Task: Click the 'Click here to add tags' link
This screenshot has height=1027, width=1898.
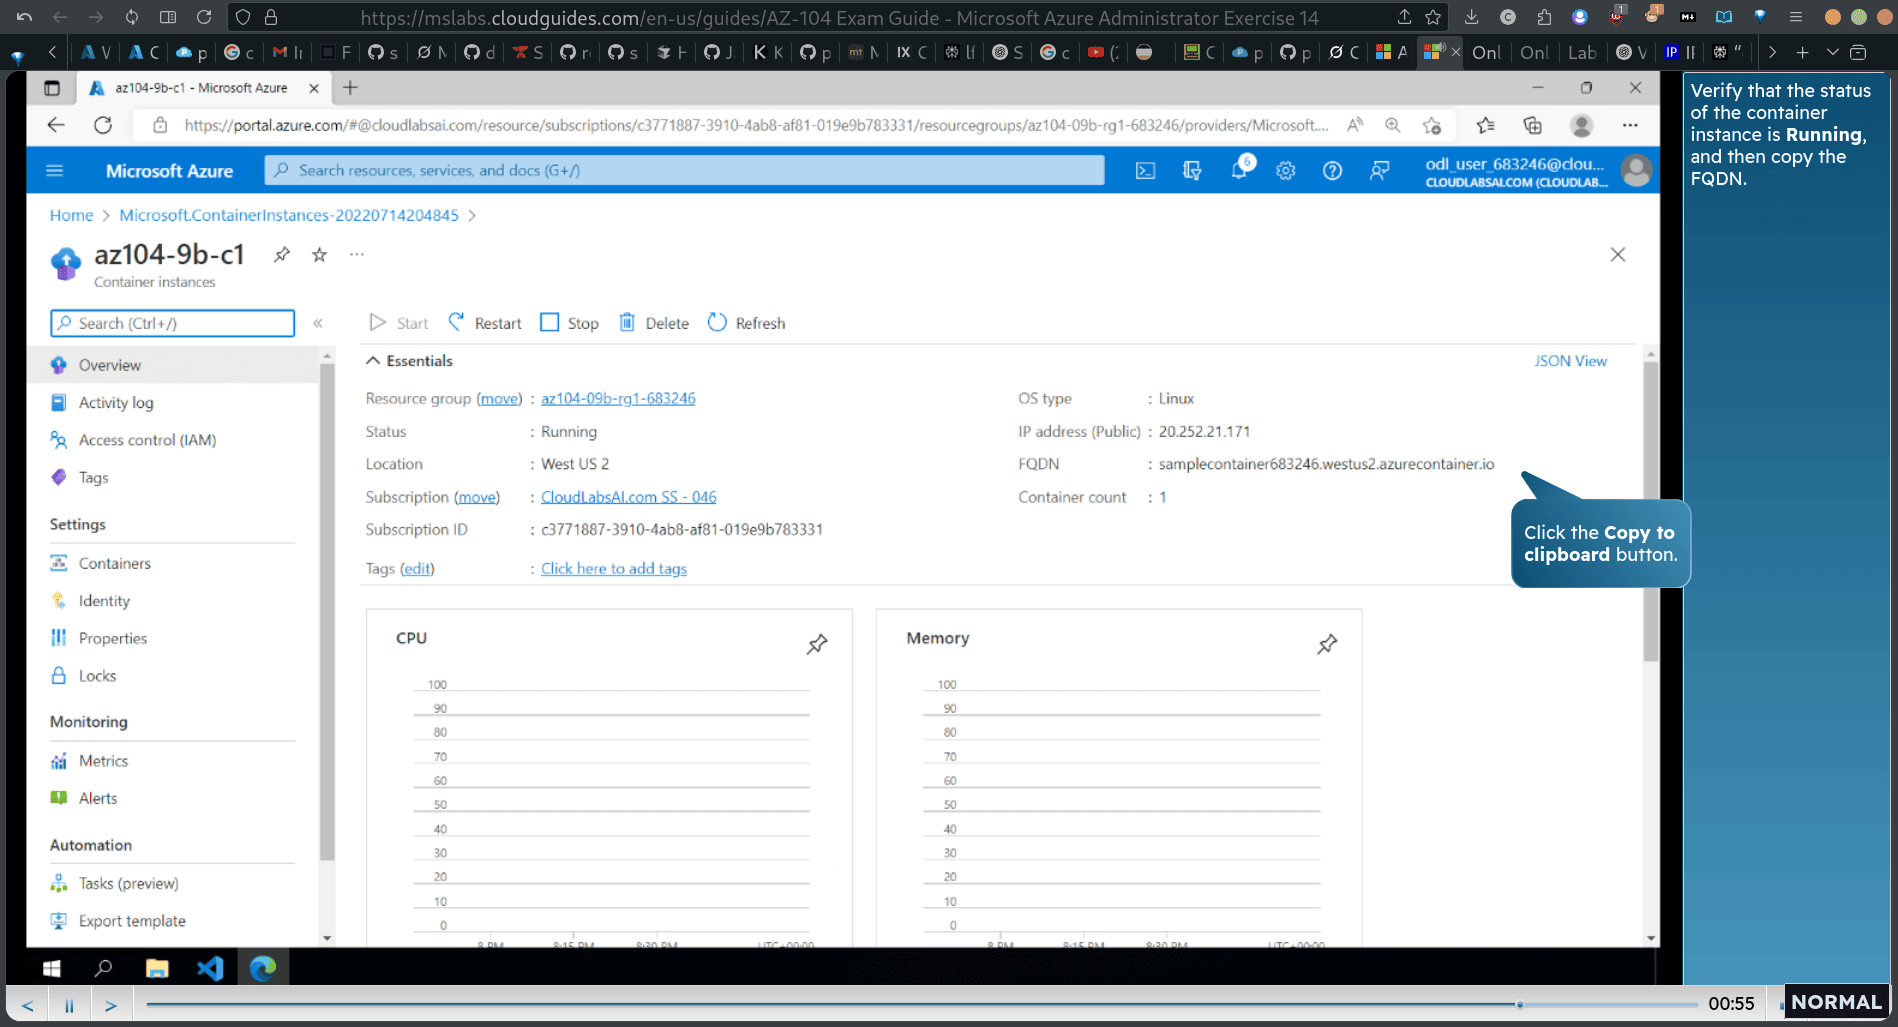Action: 614,569
